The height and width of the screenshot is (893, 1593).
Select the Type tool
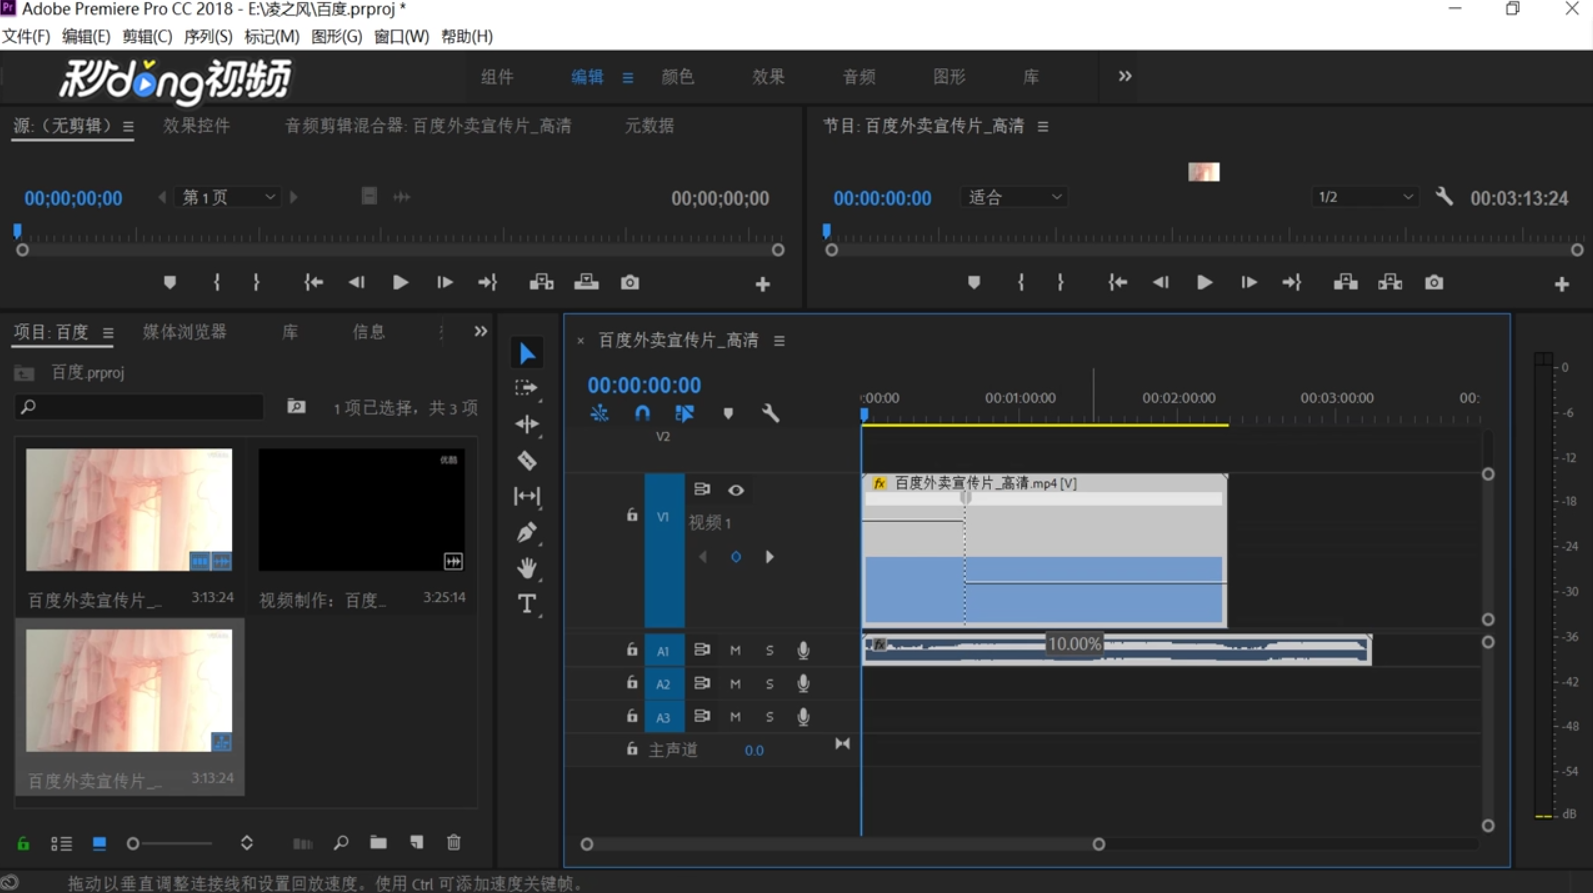(527, 604)
